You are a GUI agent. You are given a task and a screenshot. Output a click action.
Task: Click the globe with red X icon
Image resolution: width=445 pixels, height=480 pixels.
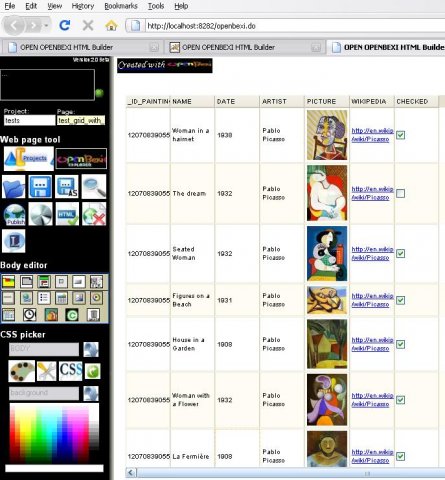point(94,214)
